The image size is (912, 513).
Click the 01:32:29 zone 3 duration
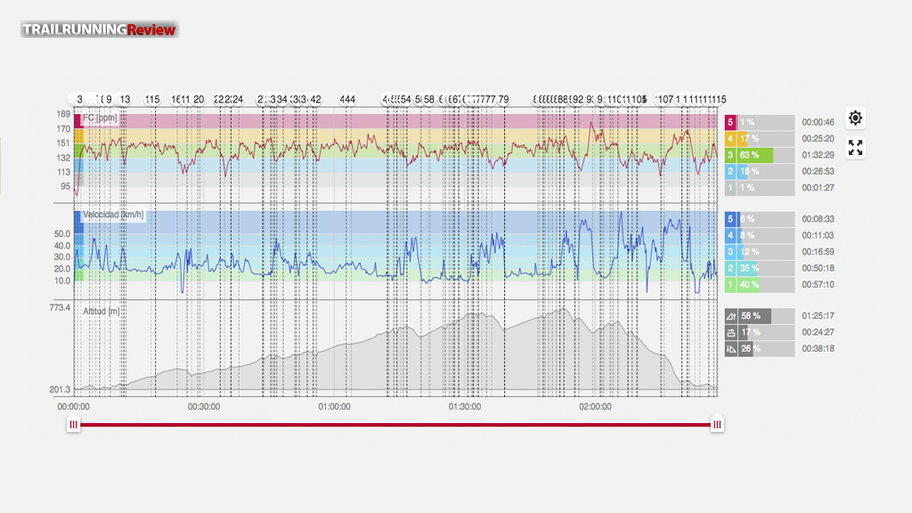pyautogui.click(x=818, y=155)
